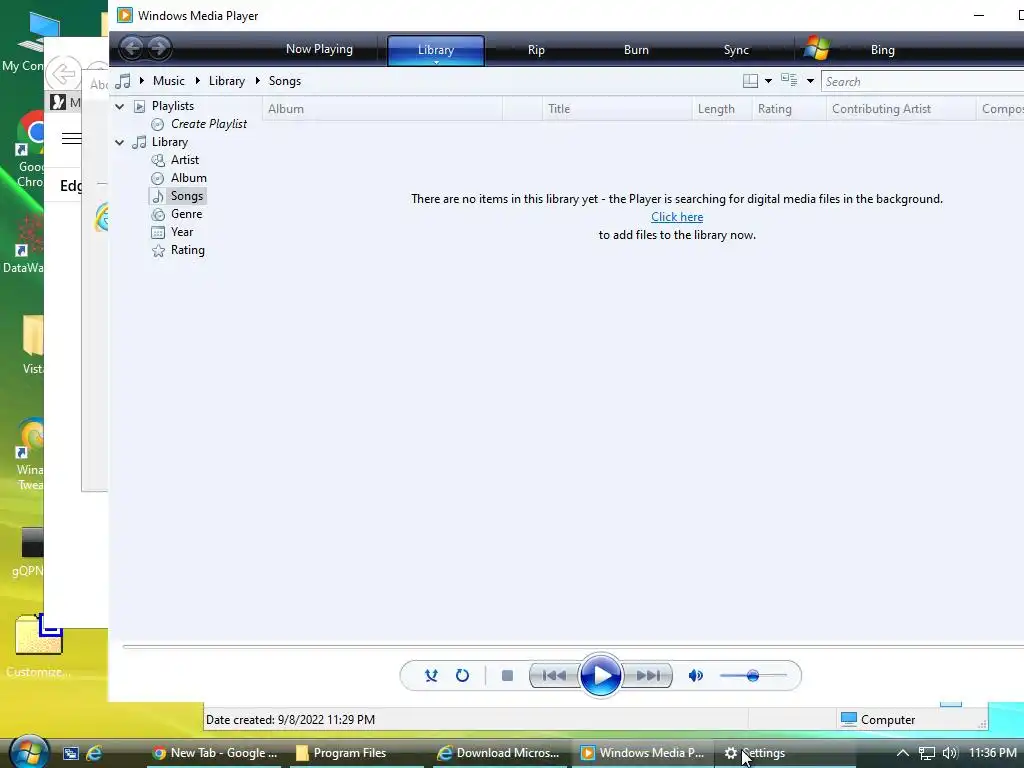Screen dimensions: 1024x768
Task: Launch Internet Explorer from the quick launch
Action: [94, 753]
